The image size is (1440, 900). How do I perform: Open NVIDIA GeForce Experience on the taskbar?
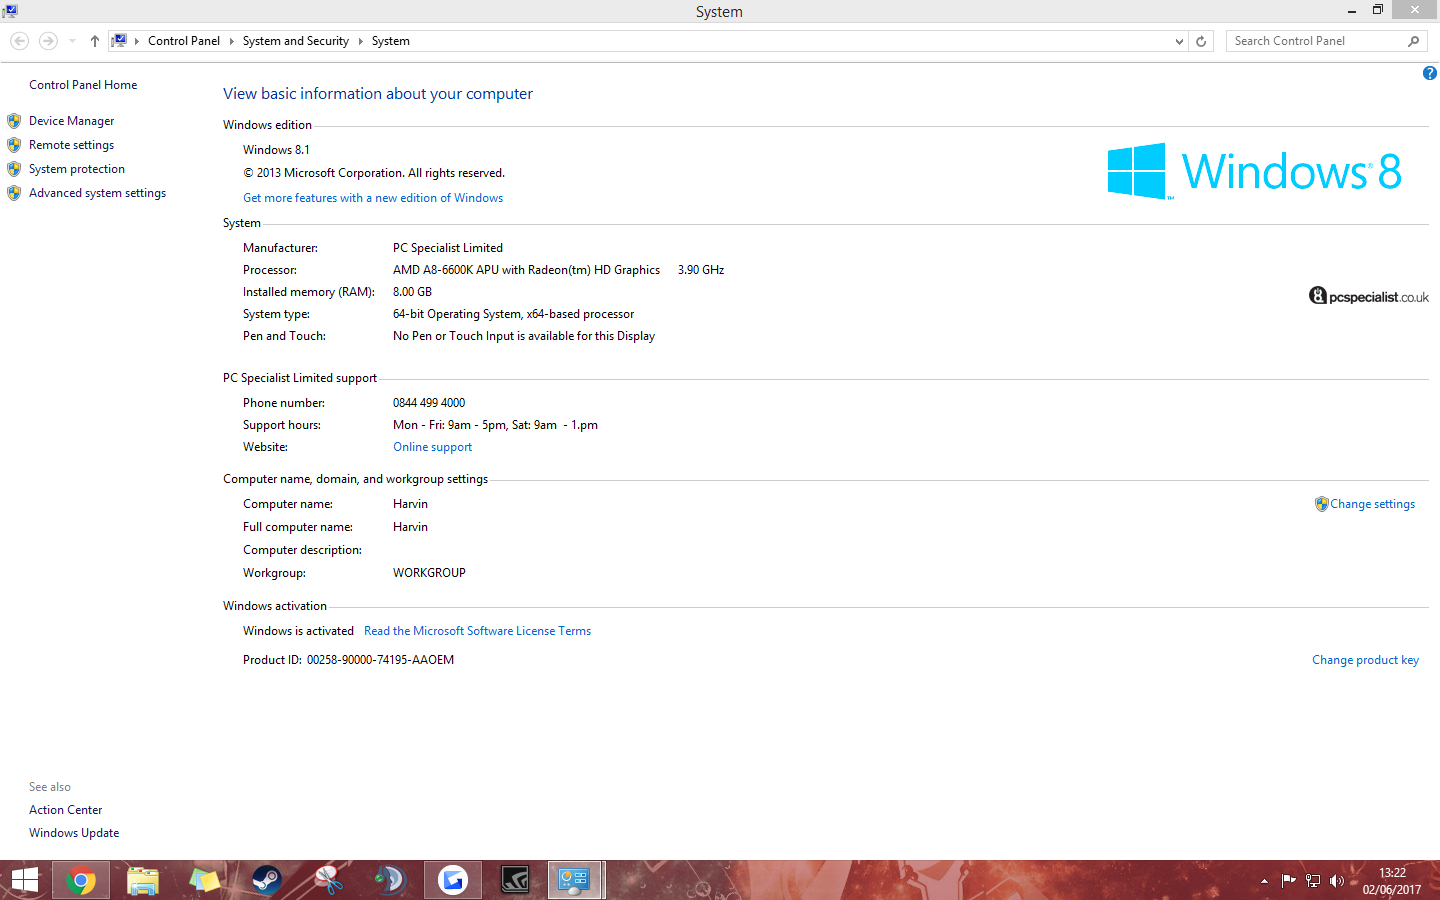click(515, 880)
